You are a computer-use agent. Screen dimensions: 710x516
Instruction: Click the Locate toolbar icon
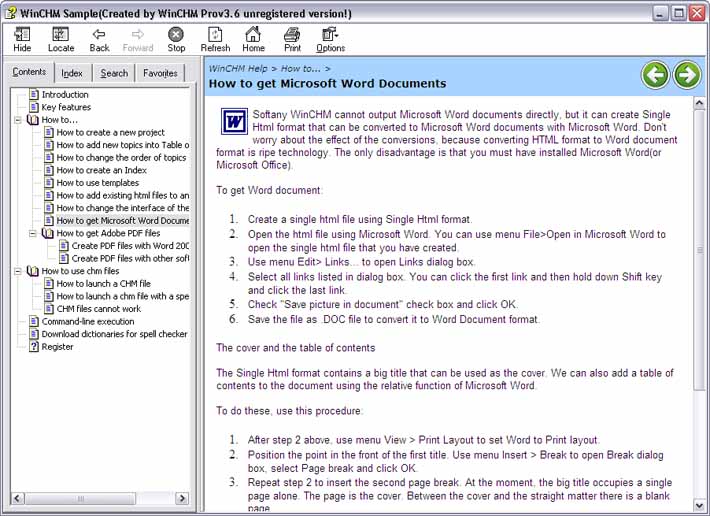(x=60, y=39)
